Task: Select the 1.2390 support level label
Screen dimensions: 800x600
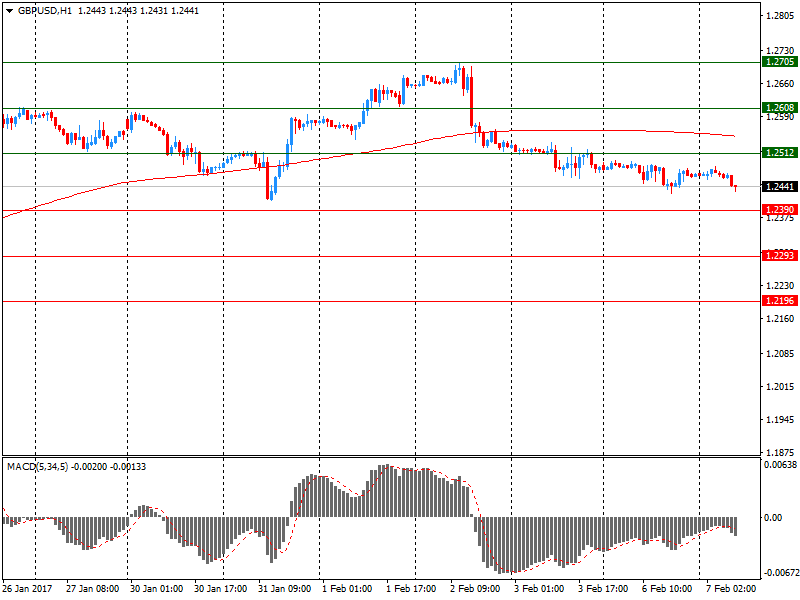Action: click(780, 210)
